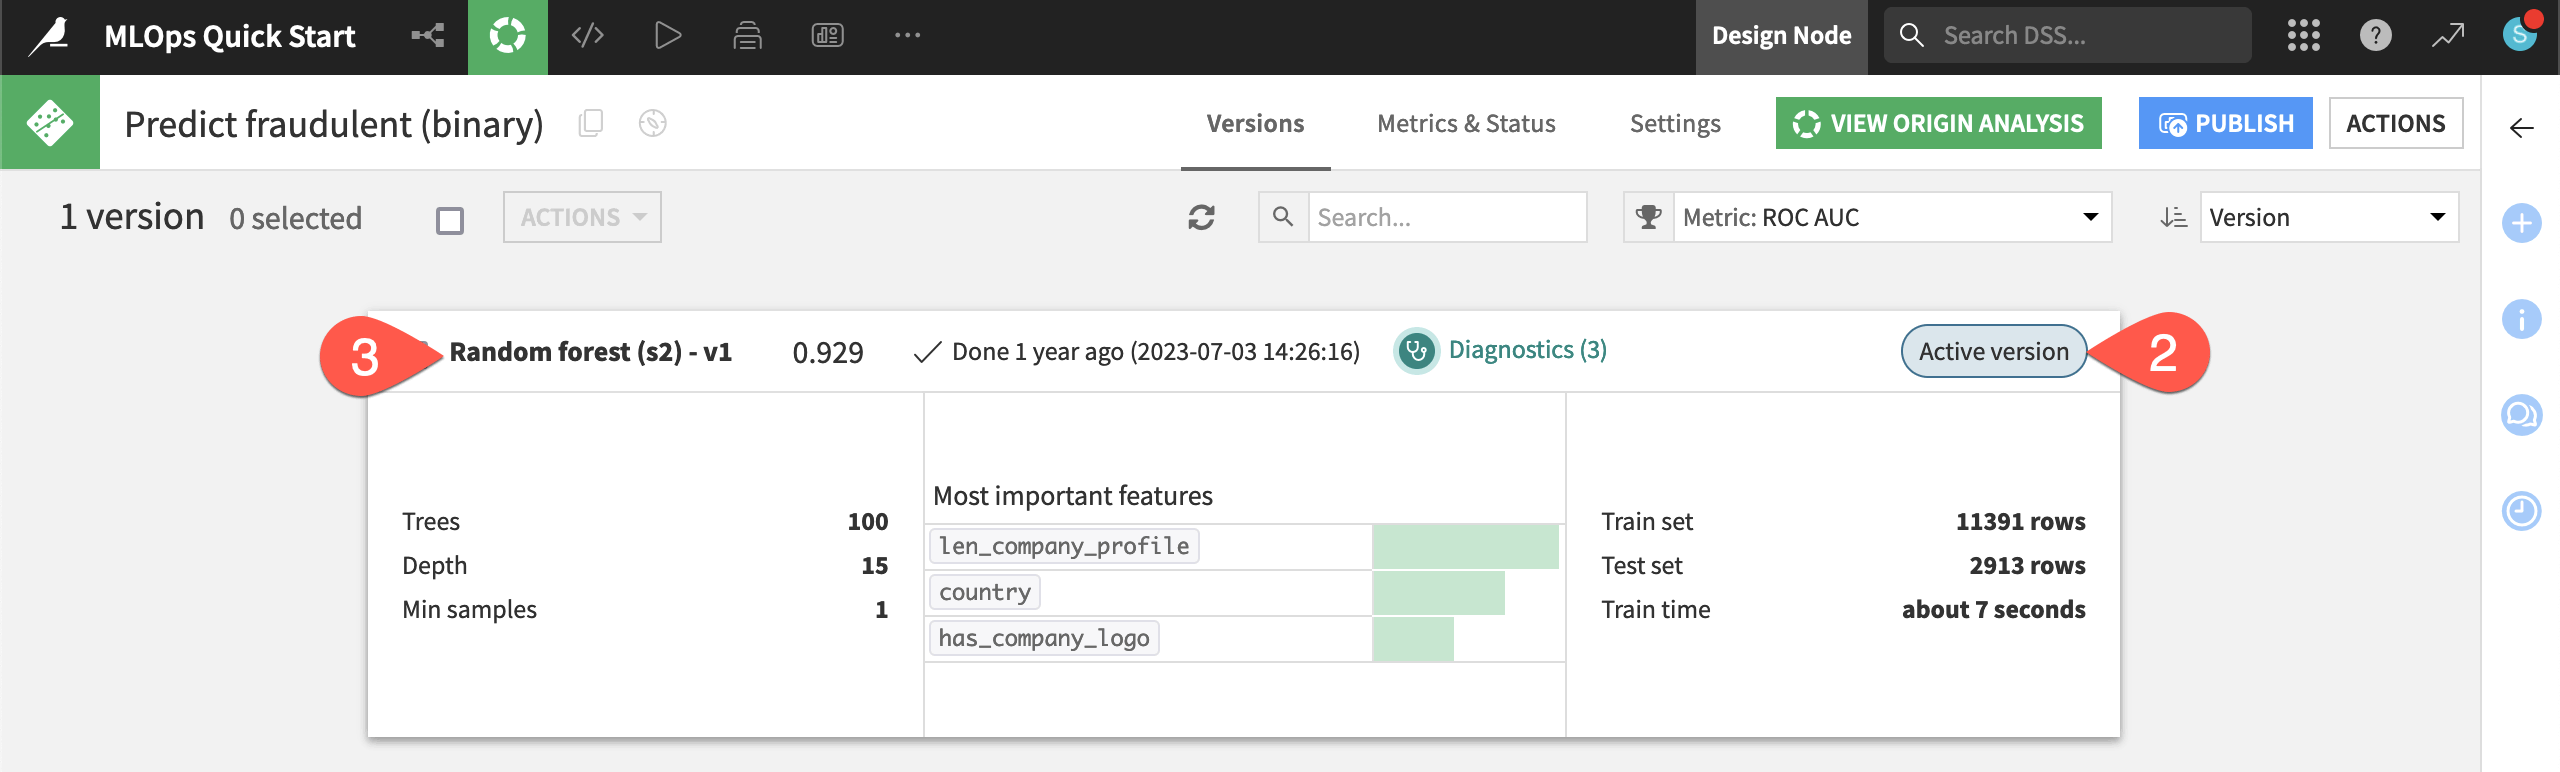Toggle the select all versions checkbox
Viewport: 2560px width, 772px height.
[450, 220]
